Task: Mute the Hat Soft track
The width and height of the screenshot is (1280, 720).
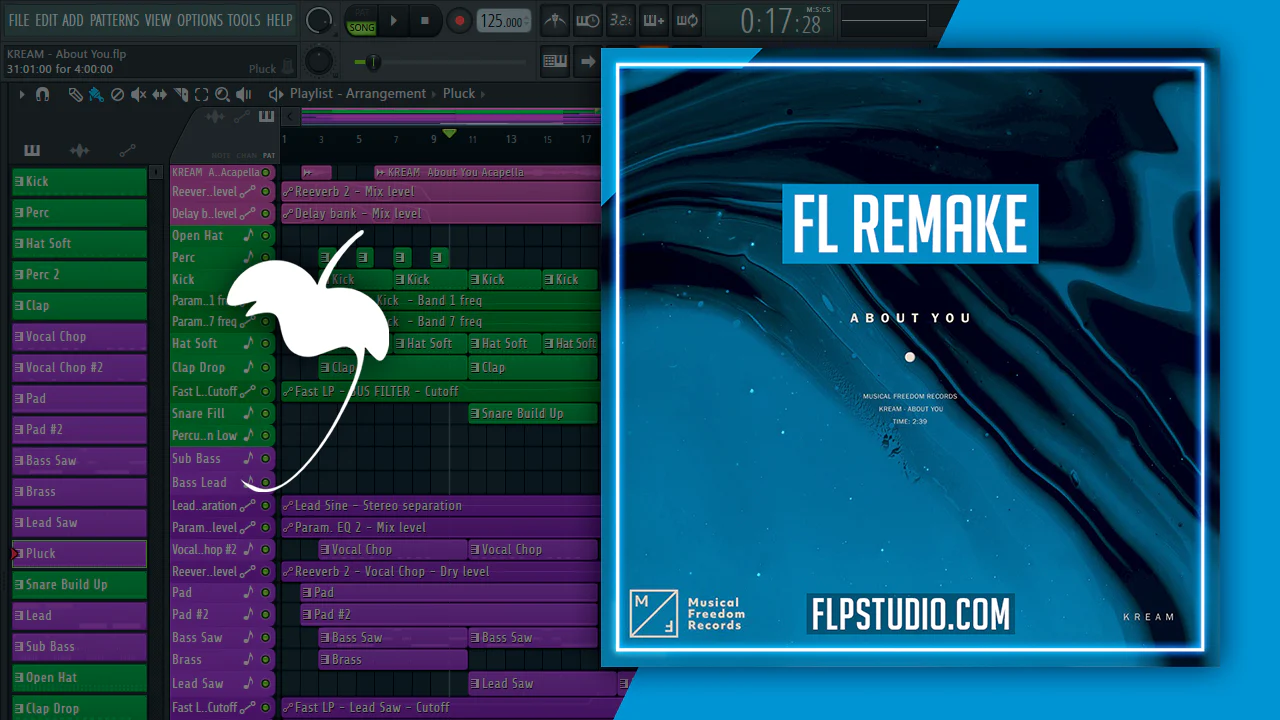Action: [x=266, y=344]
